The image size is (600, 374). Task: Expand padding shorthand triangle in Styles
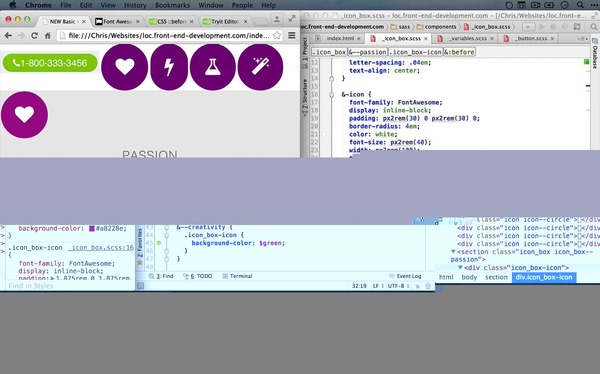(52, 278)
